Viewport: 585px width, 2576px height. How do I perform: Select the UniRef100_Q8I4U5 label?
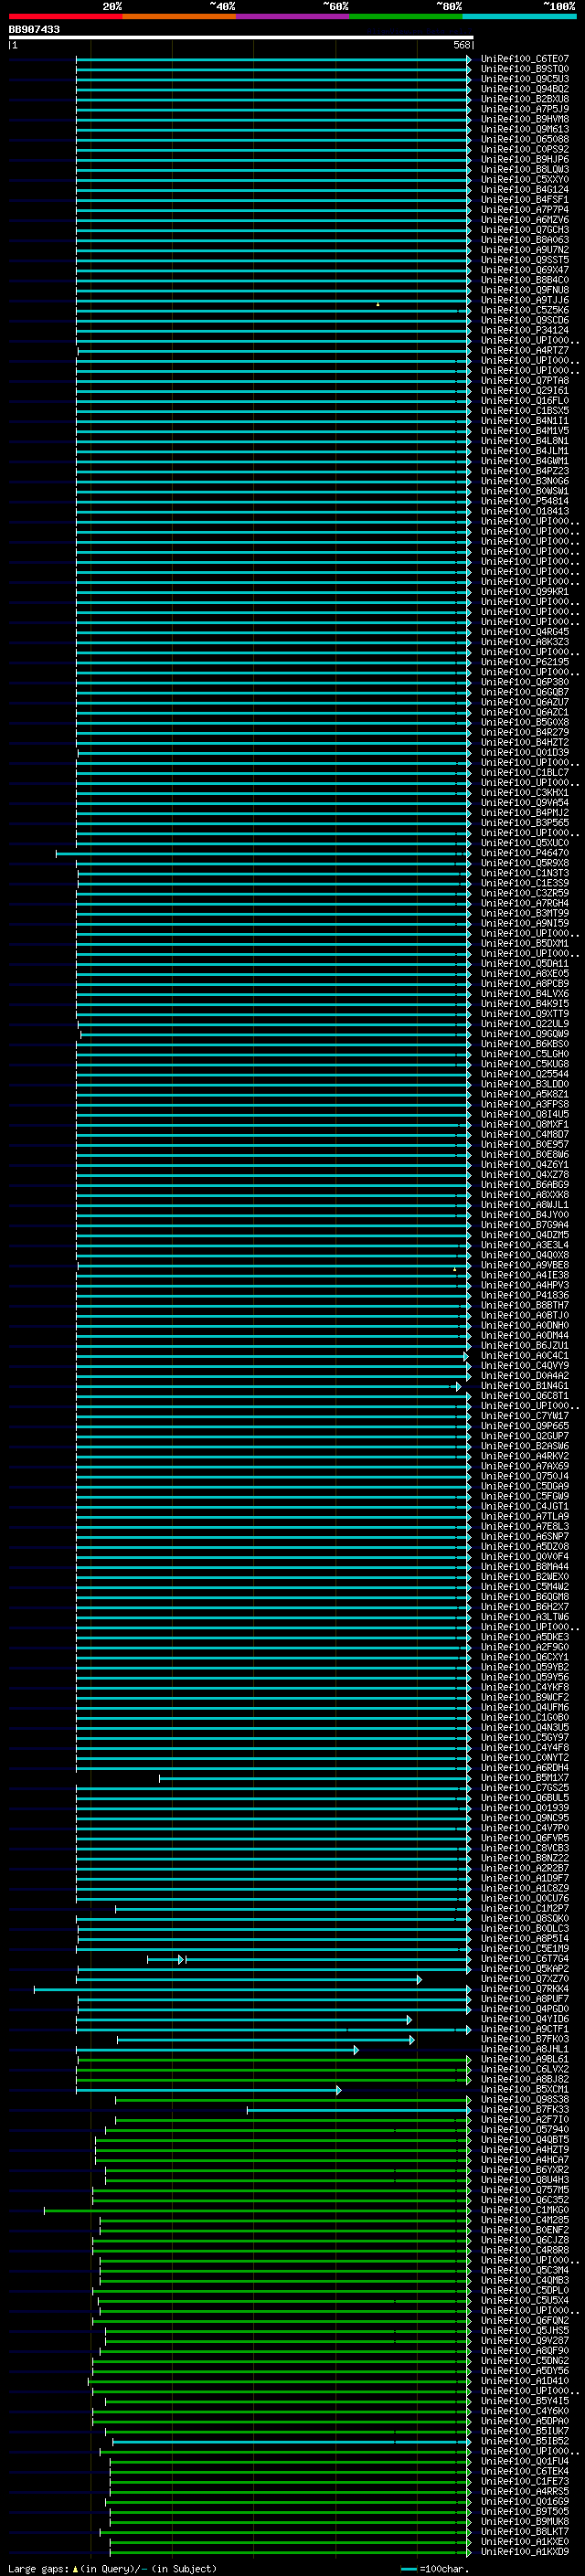[x=524, y=1114]
